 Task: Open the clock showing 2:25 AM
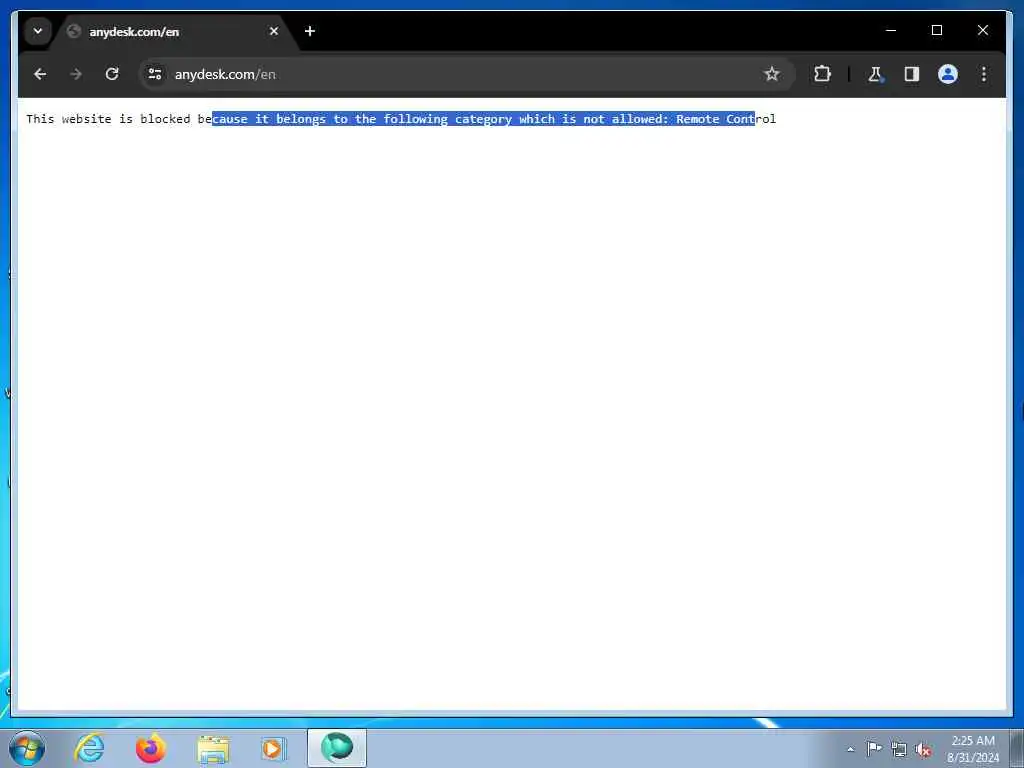pos(972,749)
